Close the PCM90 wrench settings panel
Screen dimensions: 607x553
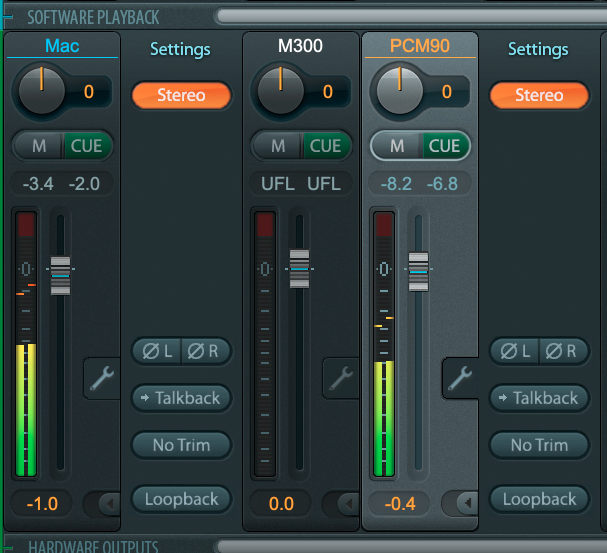460,378
